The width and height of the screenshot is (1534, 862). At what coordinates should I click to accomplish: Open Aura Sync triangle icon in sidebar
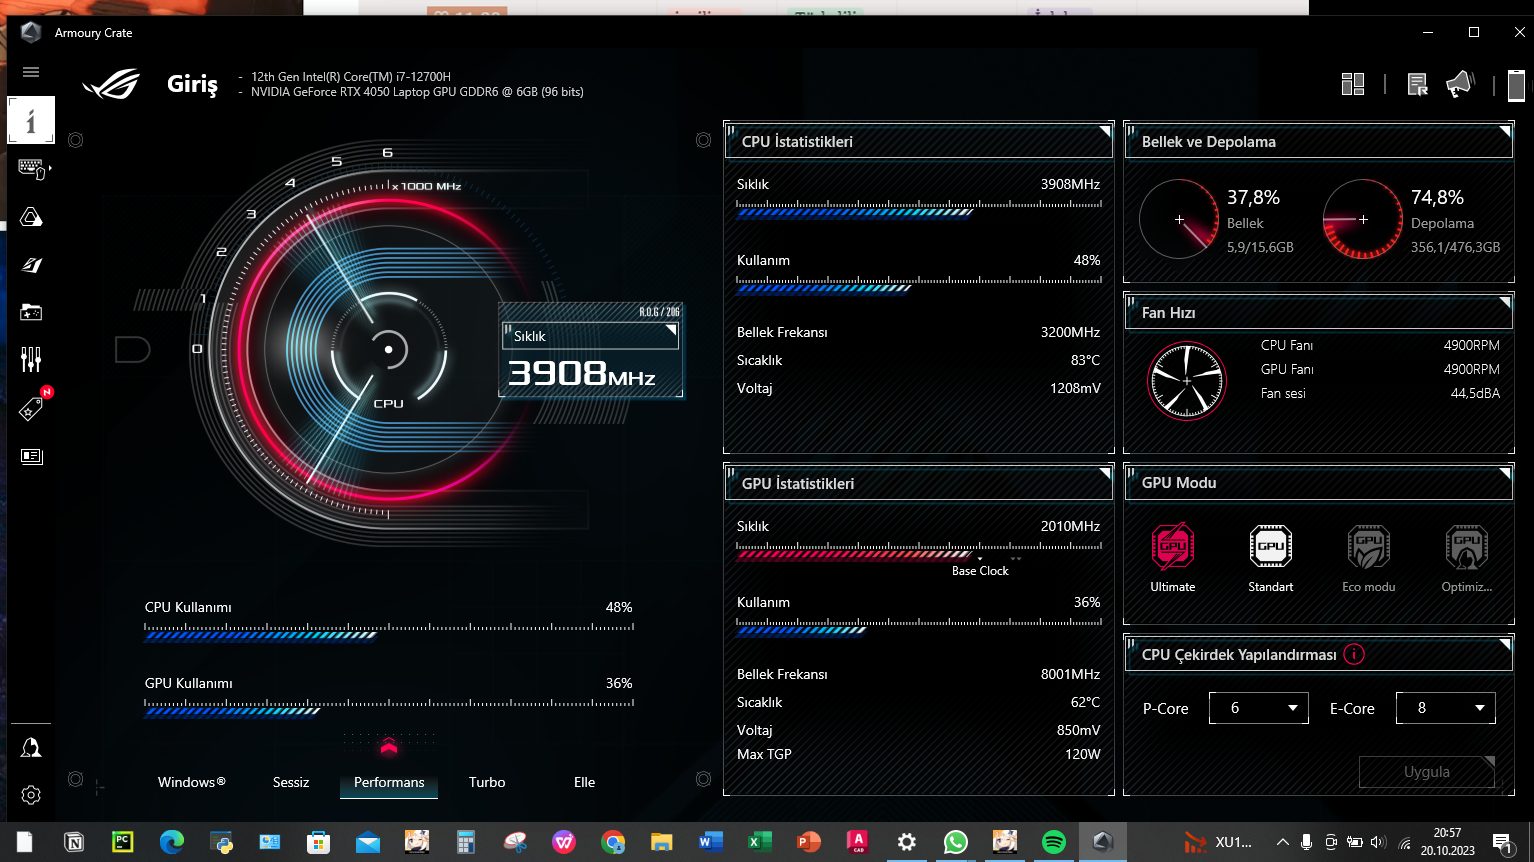click(x=31, y=217)
